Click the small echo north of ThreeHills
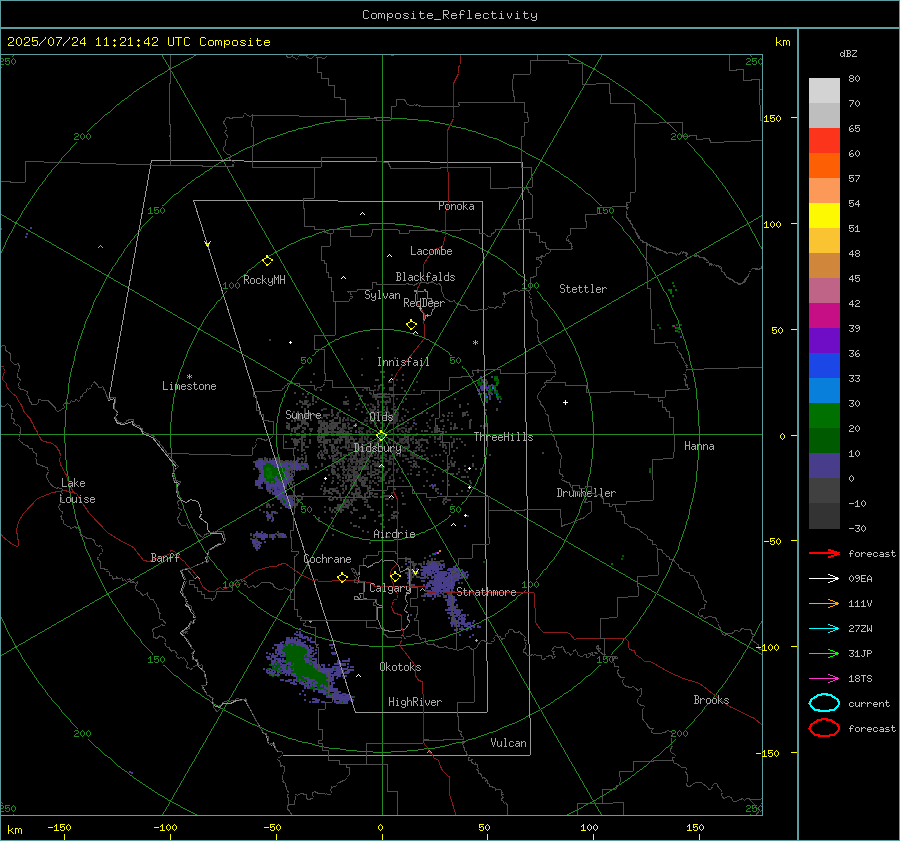 pos(488,390)
